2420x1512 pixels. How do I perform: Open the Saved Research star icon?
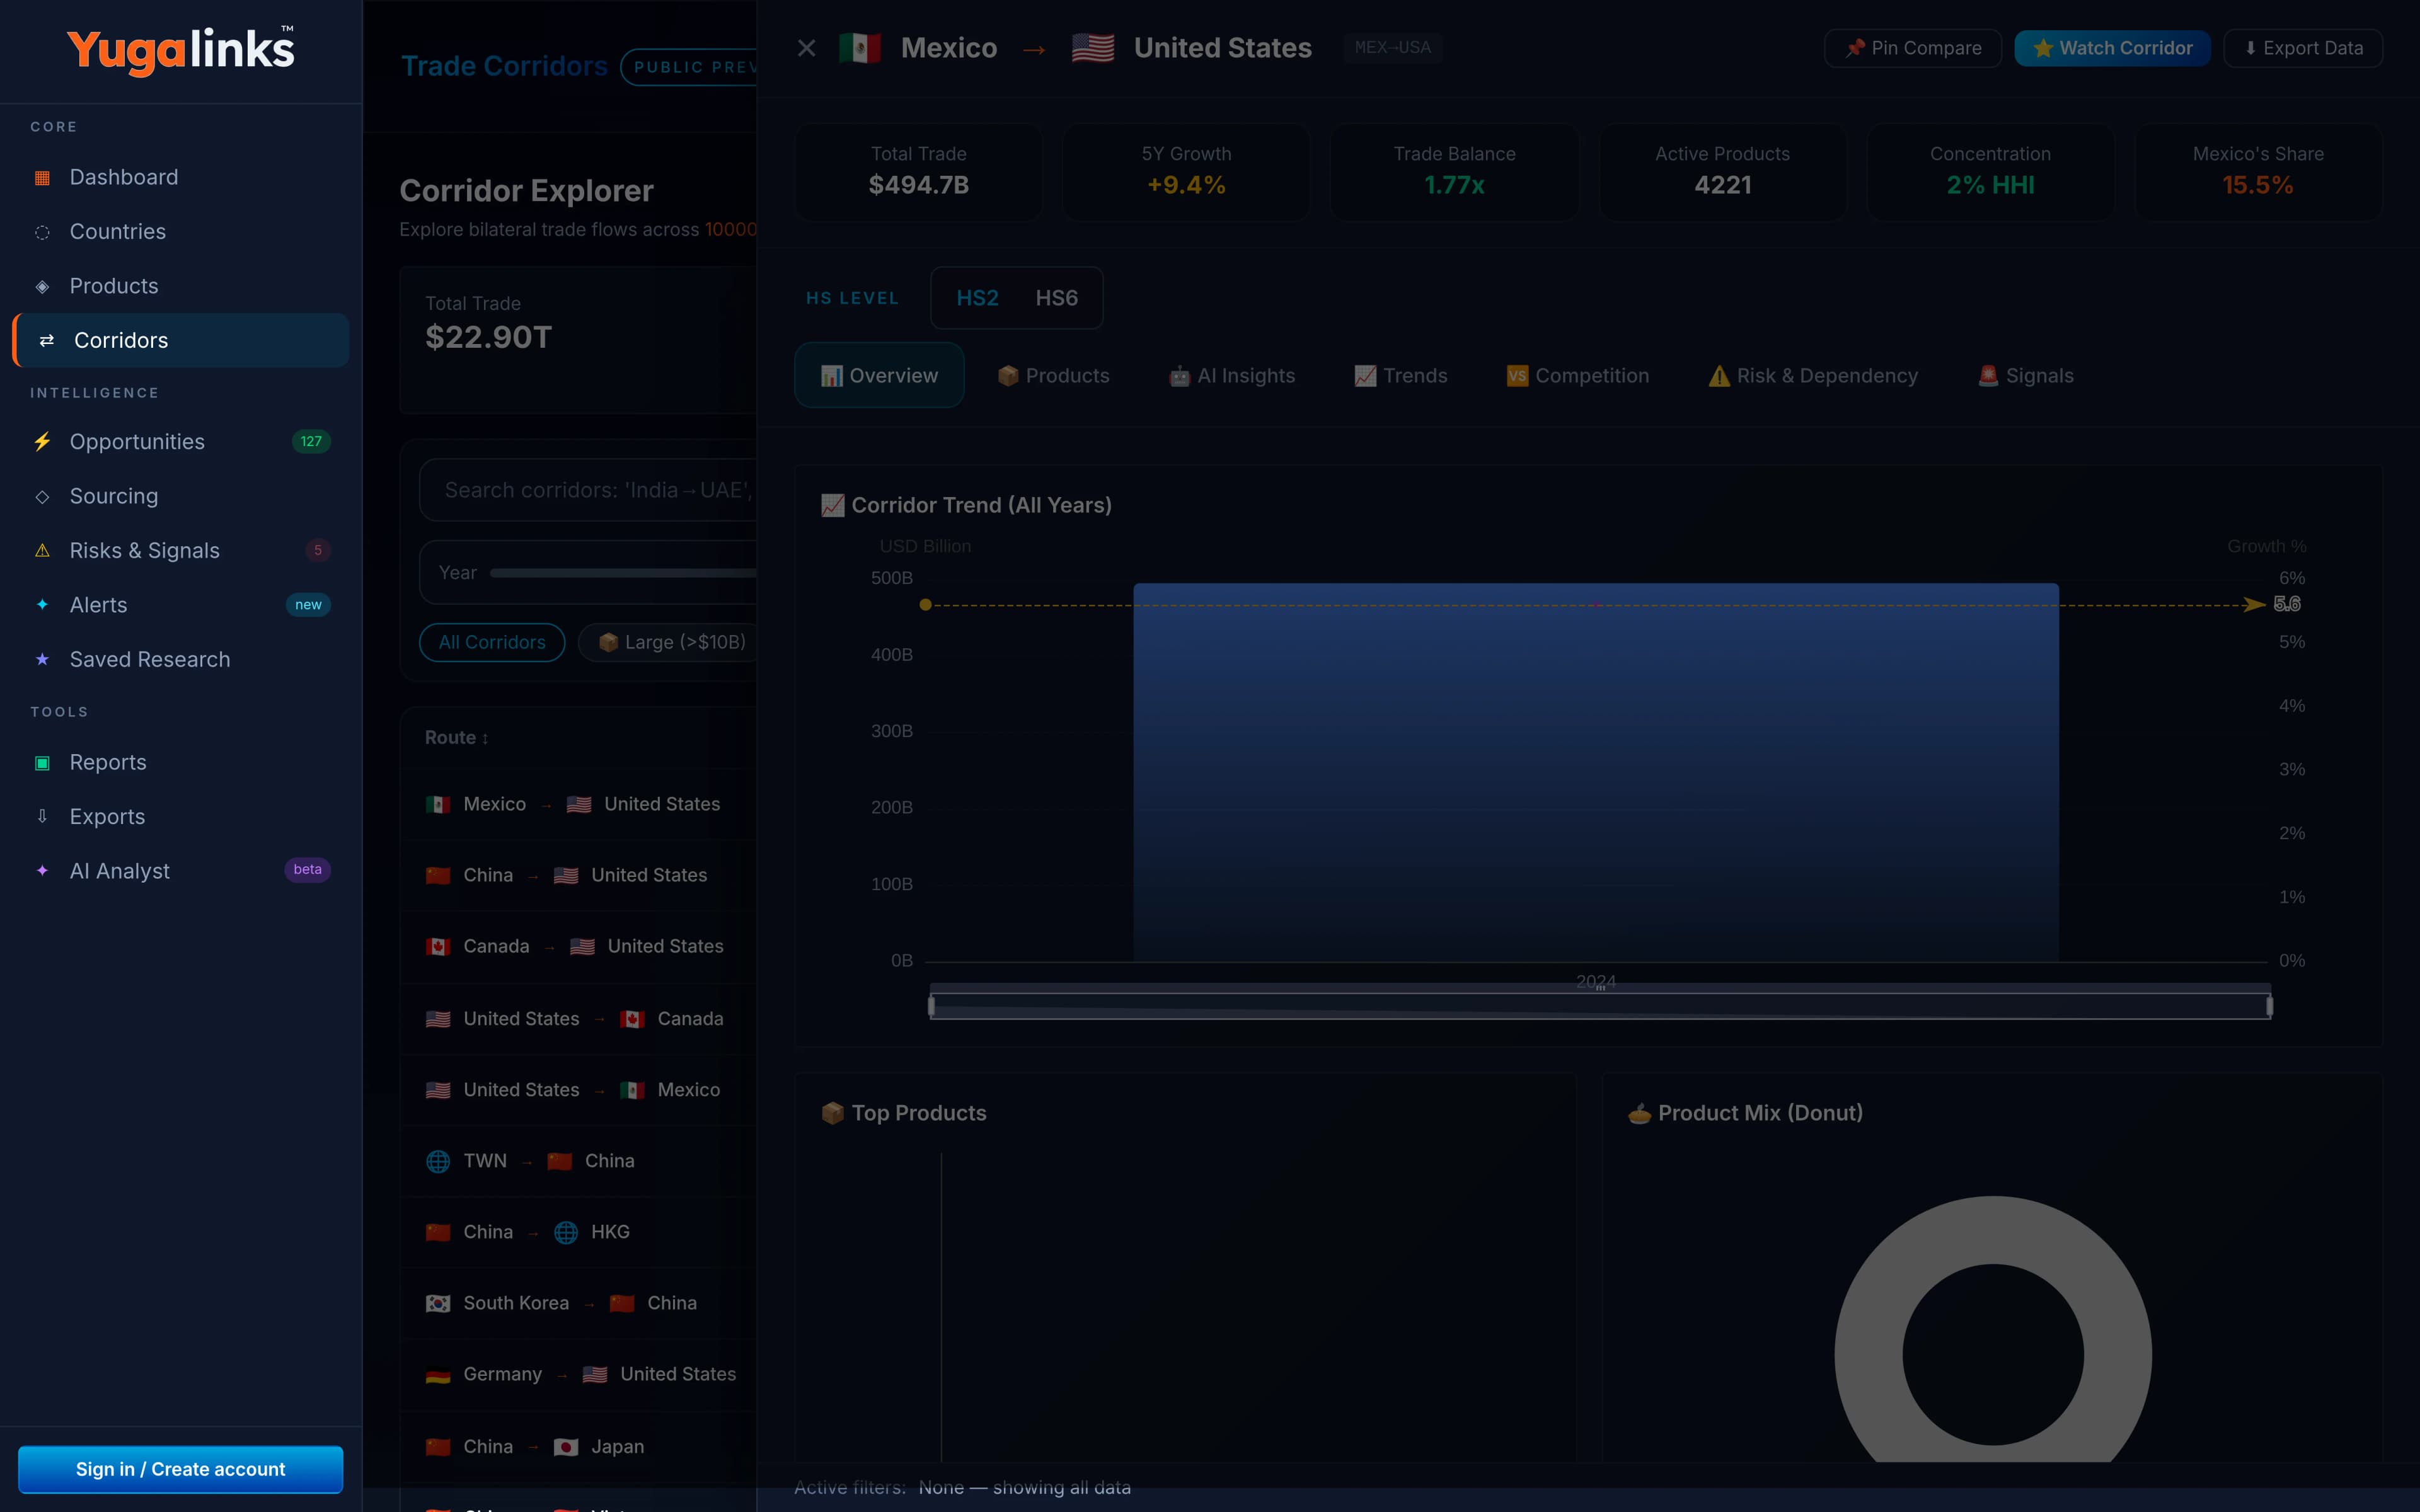pyautogui.click(x=42, y=660)
